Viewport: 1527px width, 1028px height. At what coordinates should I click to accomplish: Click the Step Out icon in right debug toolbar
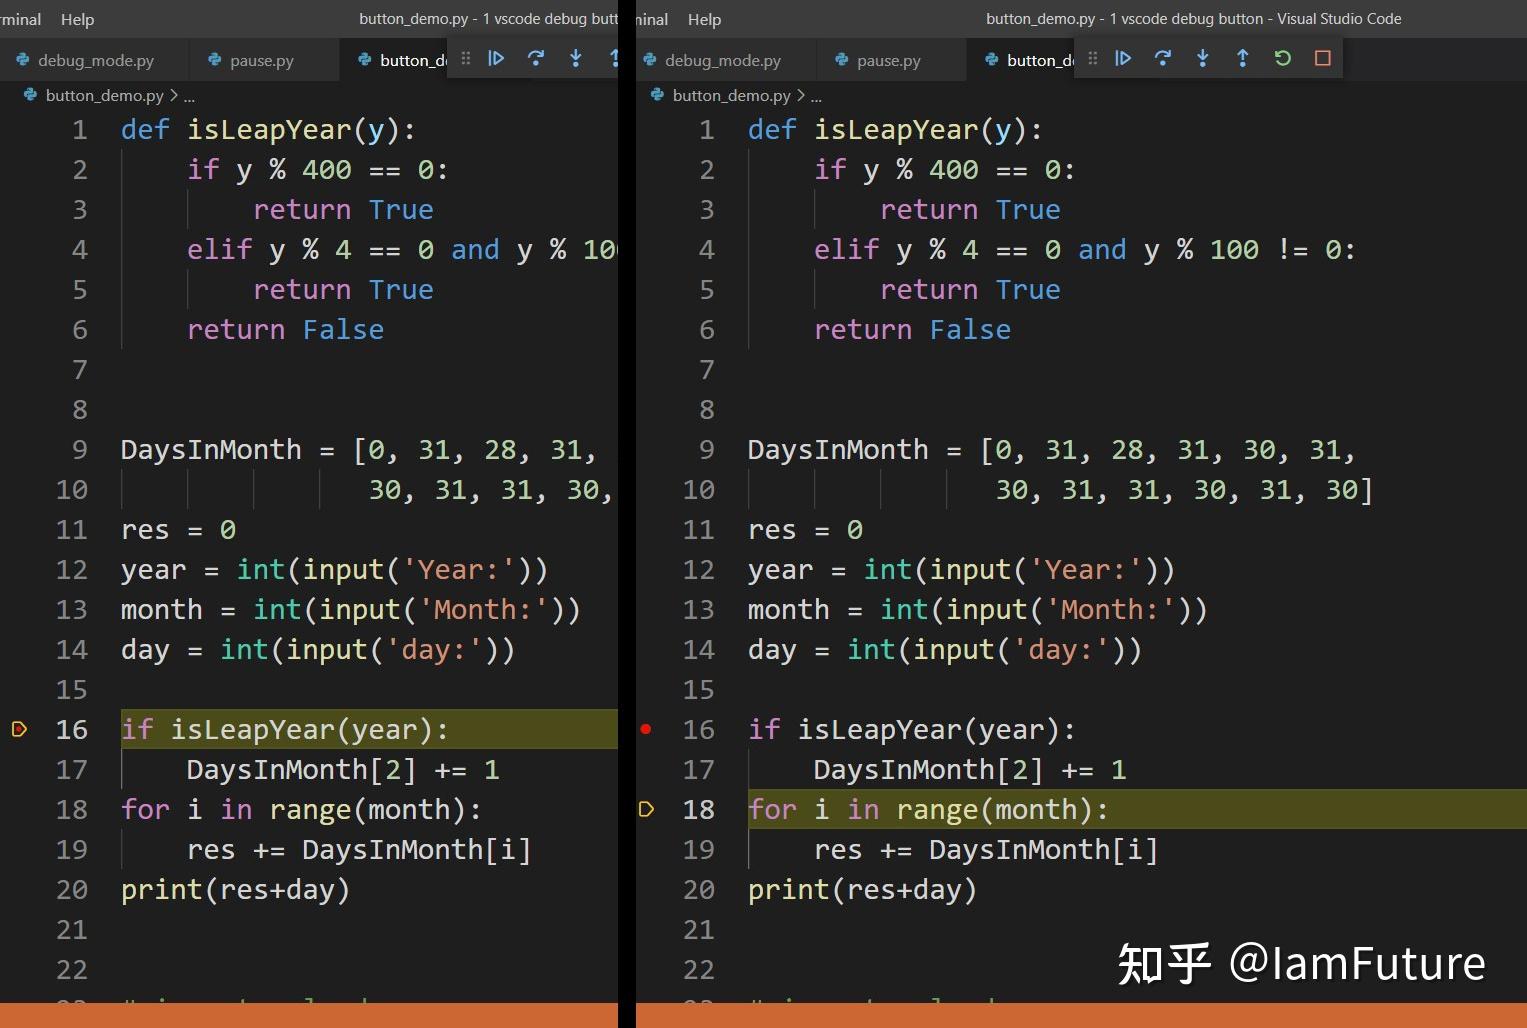click(x=1243, y=58)
